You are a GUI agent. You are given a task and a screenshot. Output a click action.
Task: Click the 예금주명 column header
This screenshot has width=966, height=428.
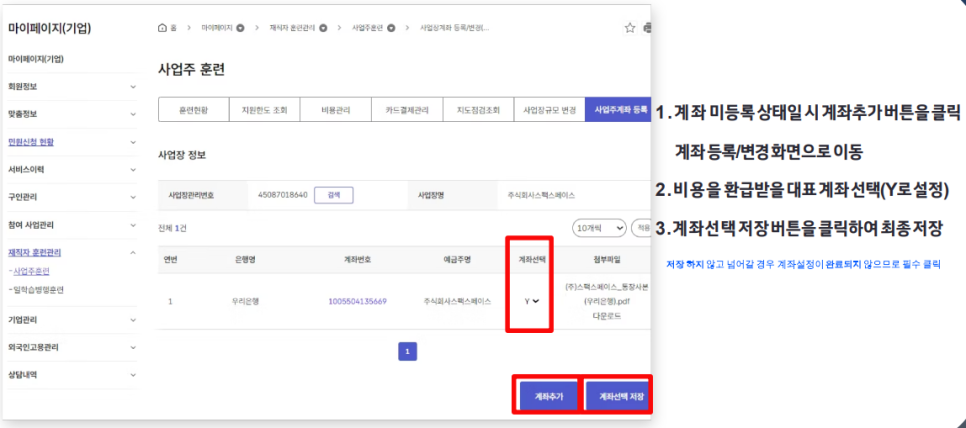(457, 260)
